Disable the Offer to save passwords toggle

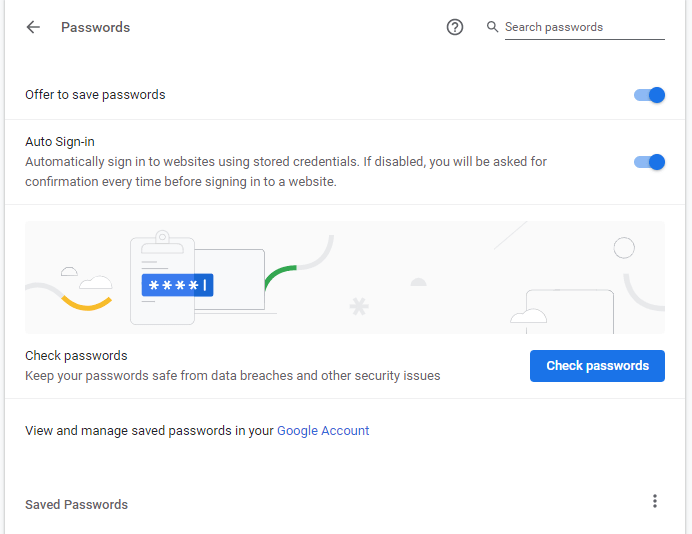tap(649, 95)
